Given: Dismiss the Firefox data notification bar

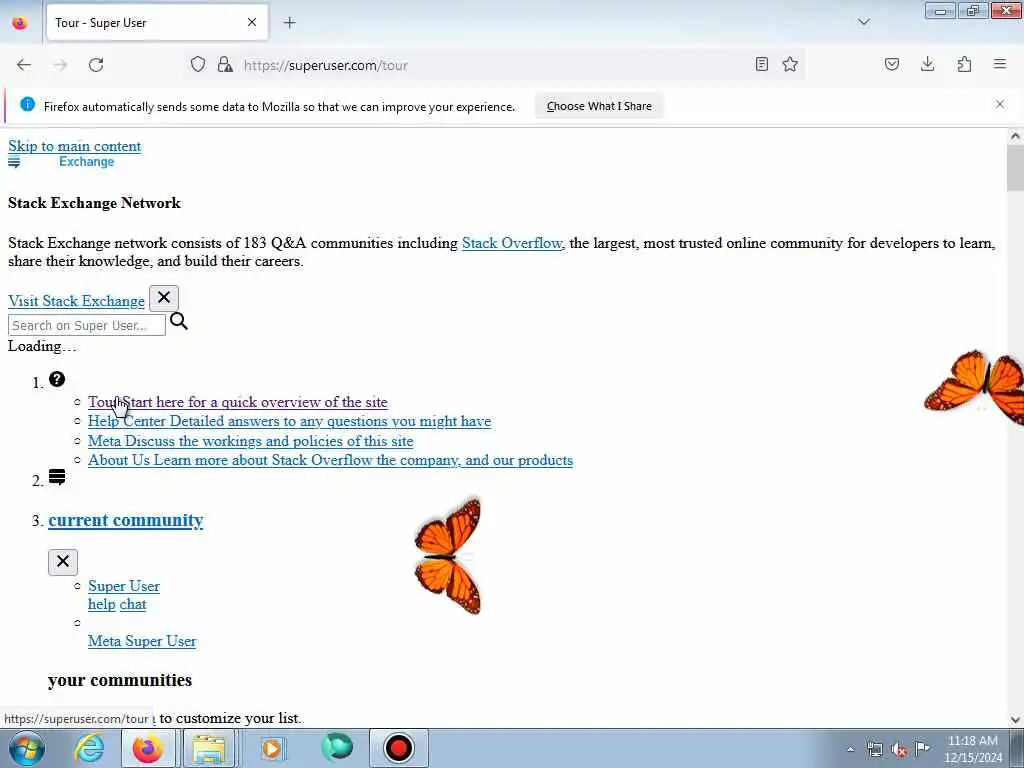Looking at the screenshot, I should click(x=1000, y=104).
